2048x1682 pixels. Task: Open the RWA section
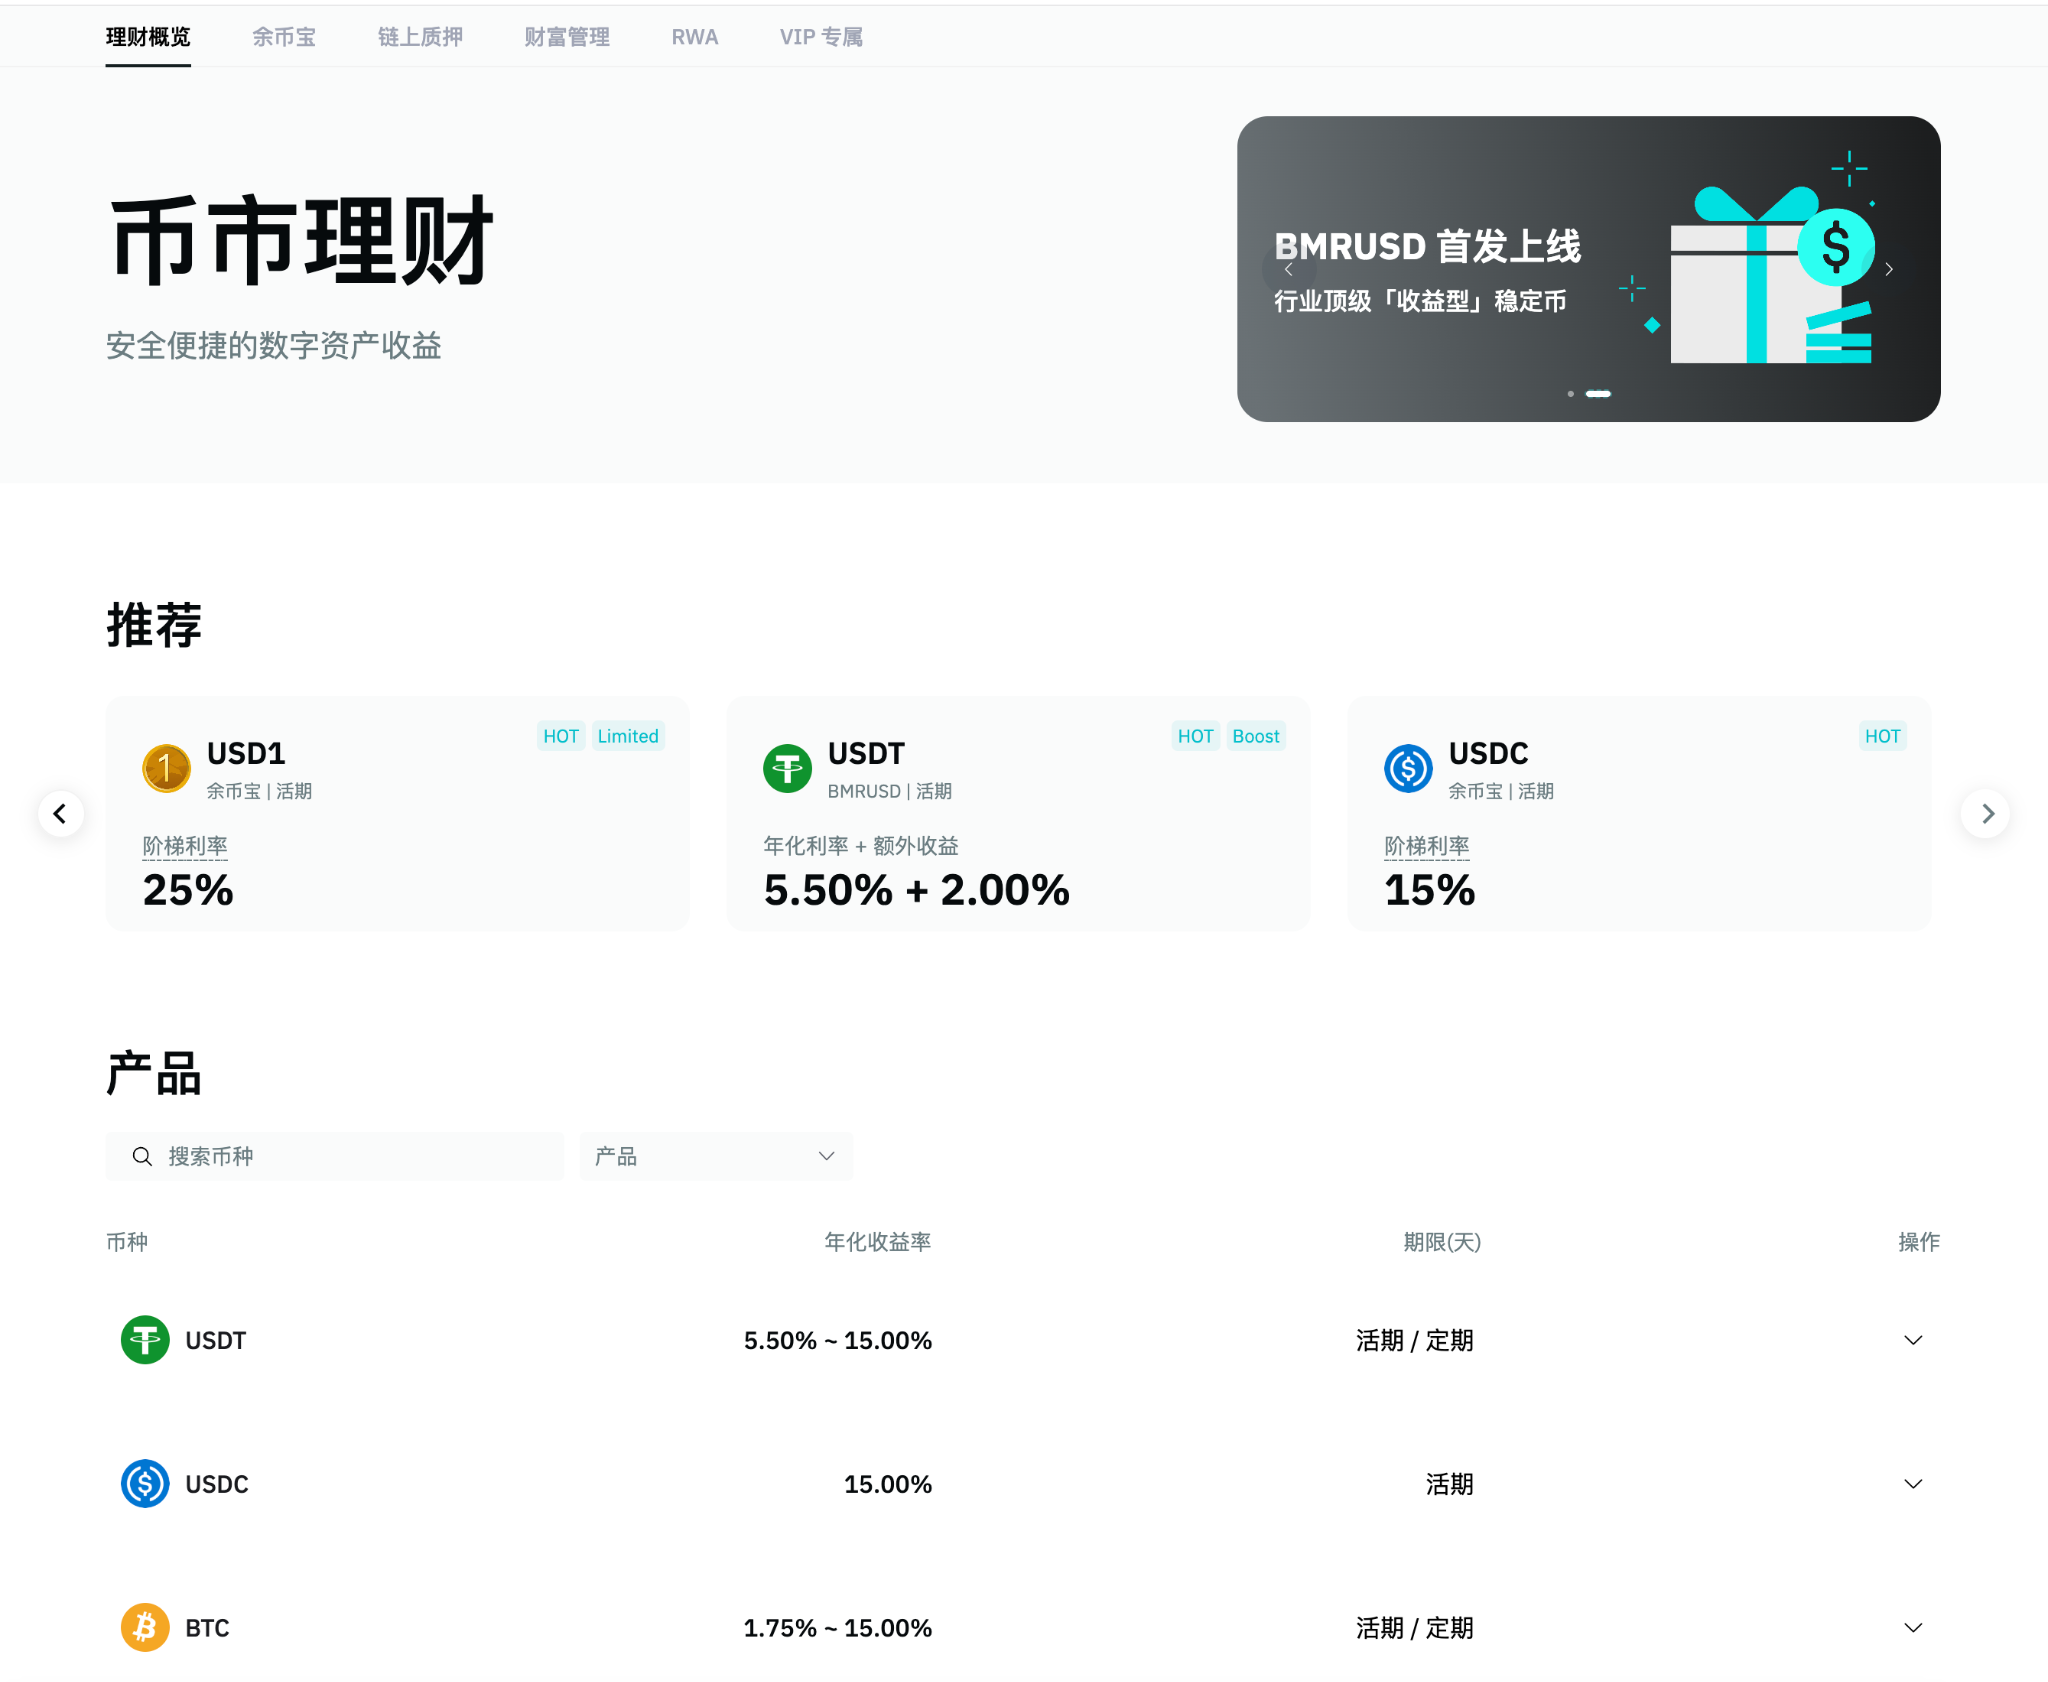pos(695,37)
